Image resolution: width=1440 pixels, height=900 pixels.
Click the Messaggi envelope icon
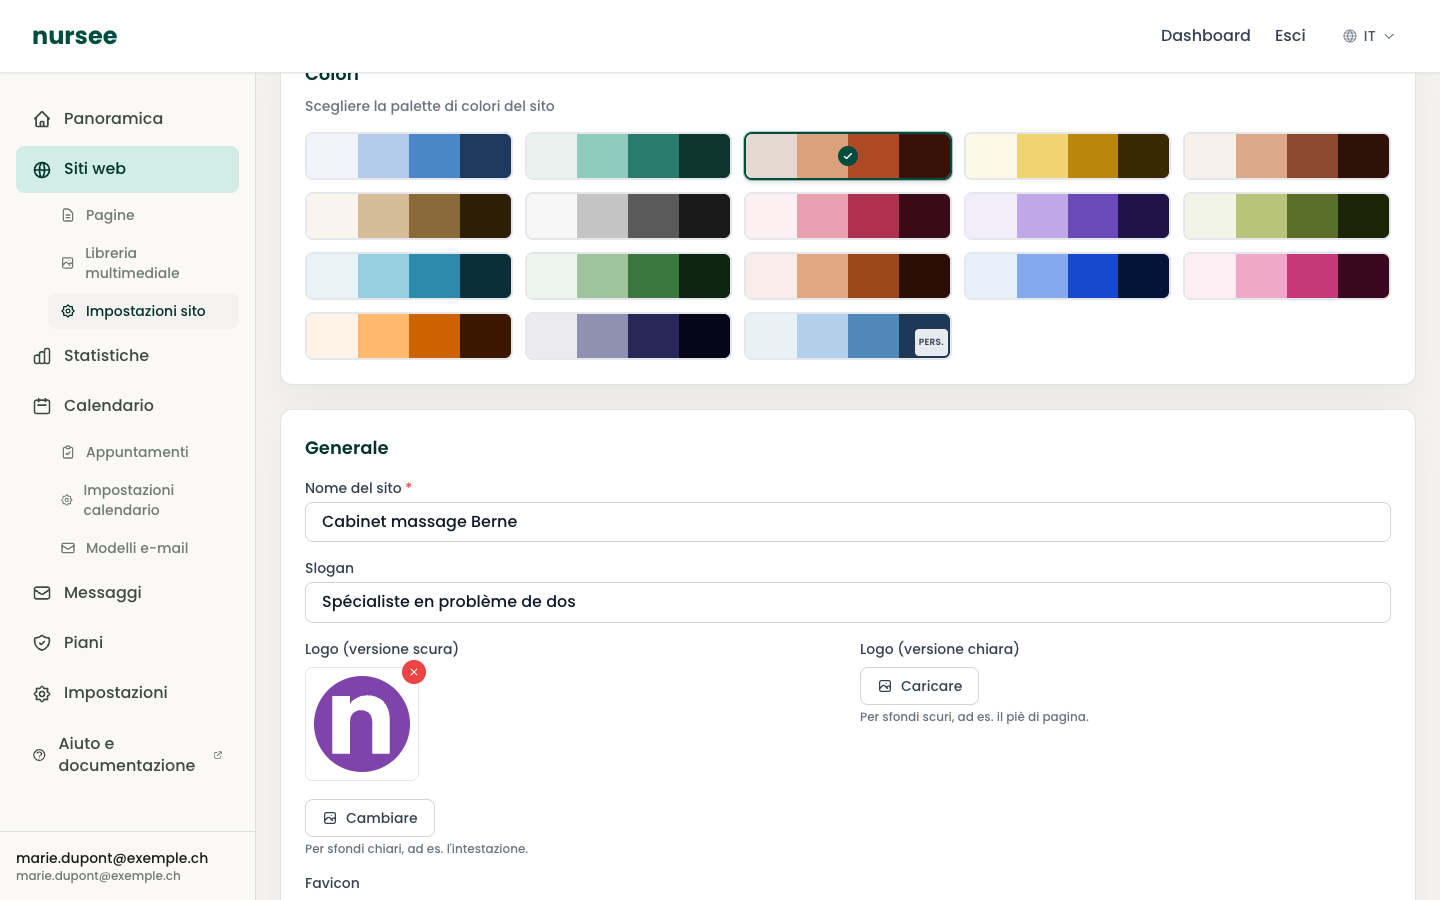[42, 593]
